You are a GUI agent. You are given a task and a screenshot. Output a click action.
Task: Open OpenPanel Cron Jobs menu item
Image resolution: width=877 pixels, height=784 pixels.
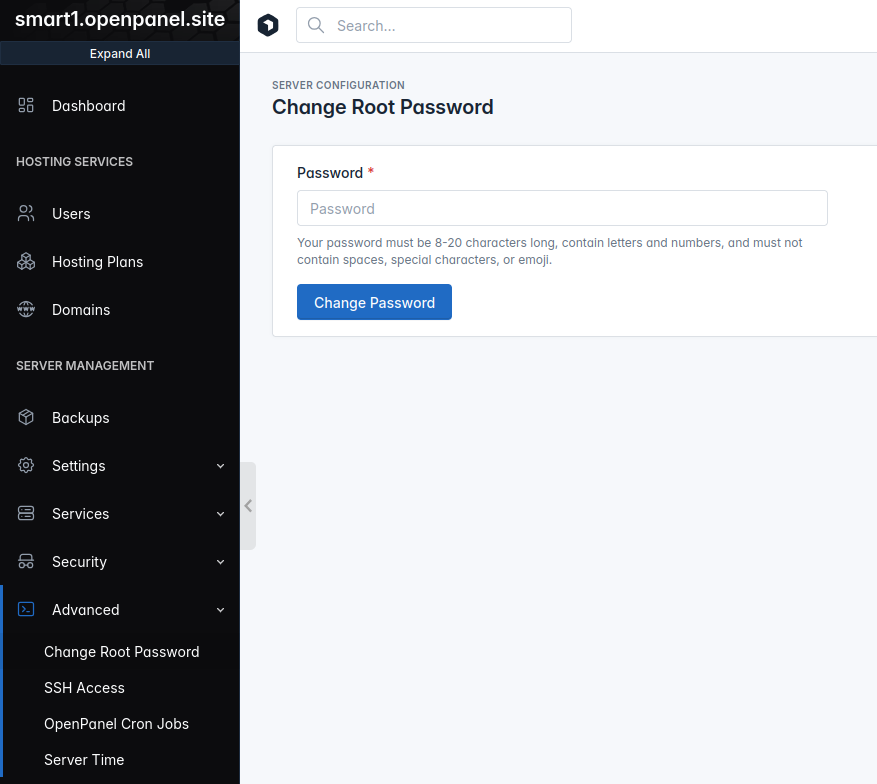coord(116,724)
